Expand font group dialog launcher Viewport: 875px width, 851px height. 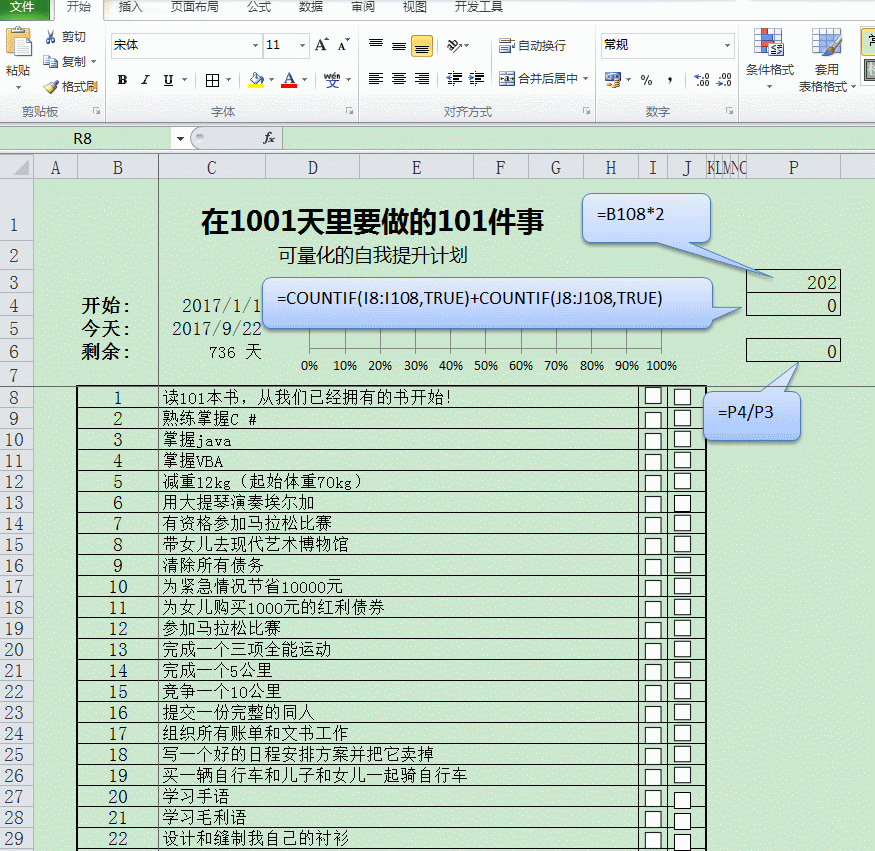(350, 111)
